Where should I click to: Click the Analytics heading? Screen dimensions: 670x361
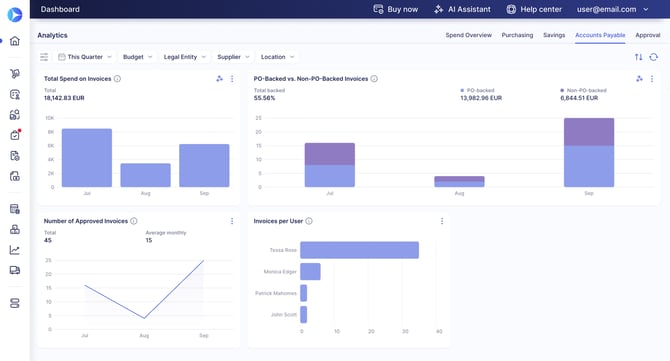click(x=52, y=35)
